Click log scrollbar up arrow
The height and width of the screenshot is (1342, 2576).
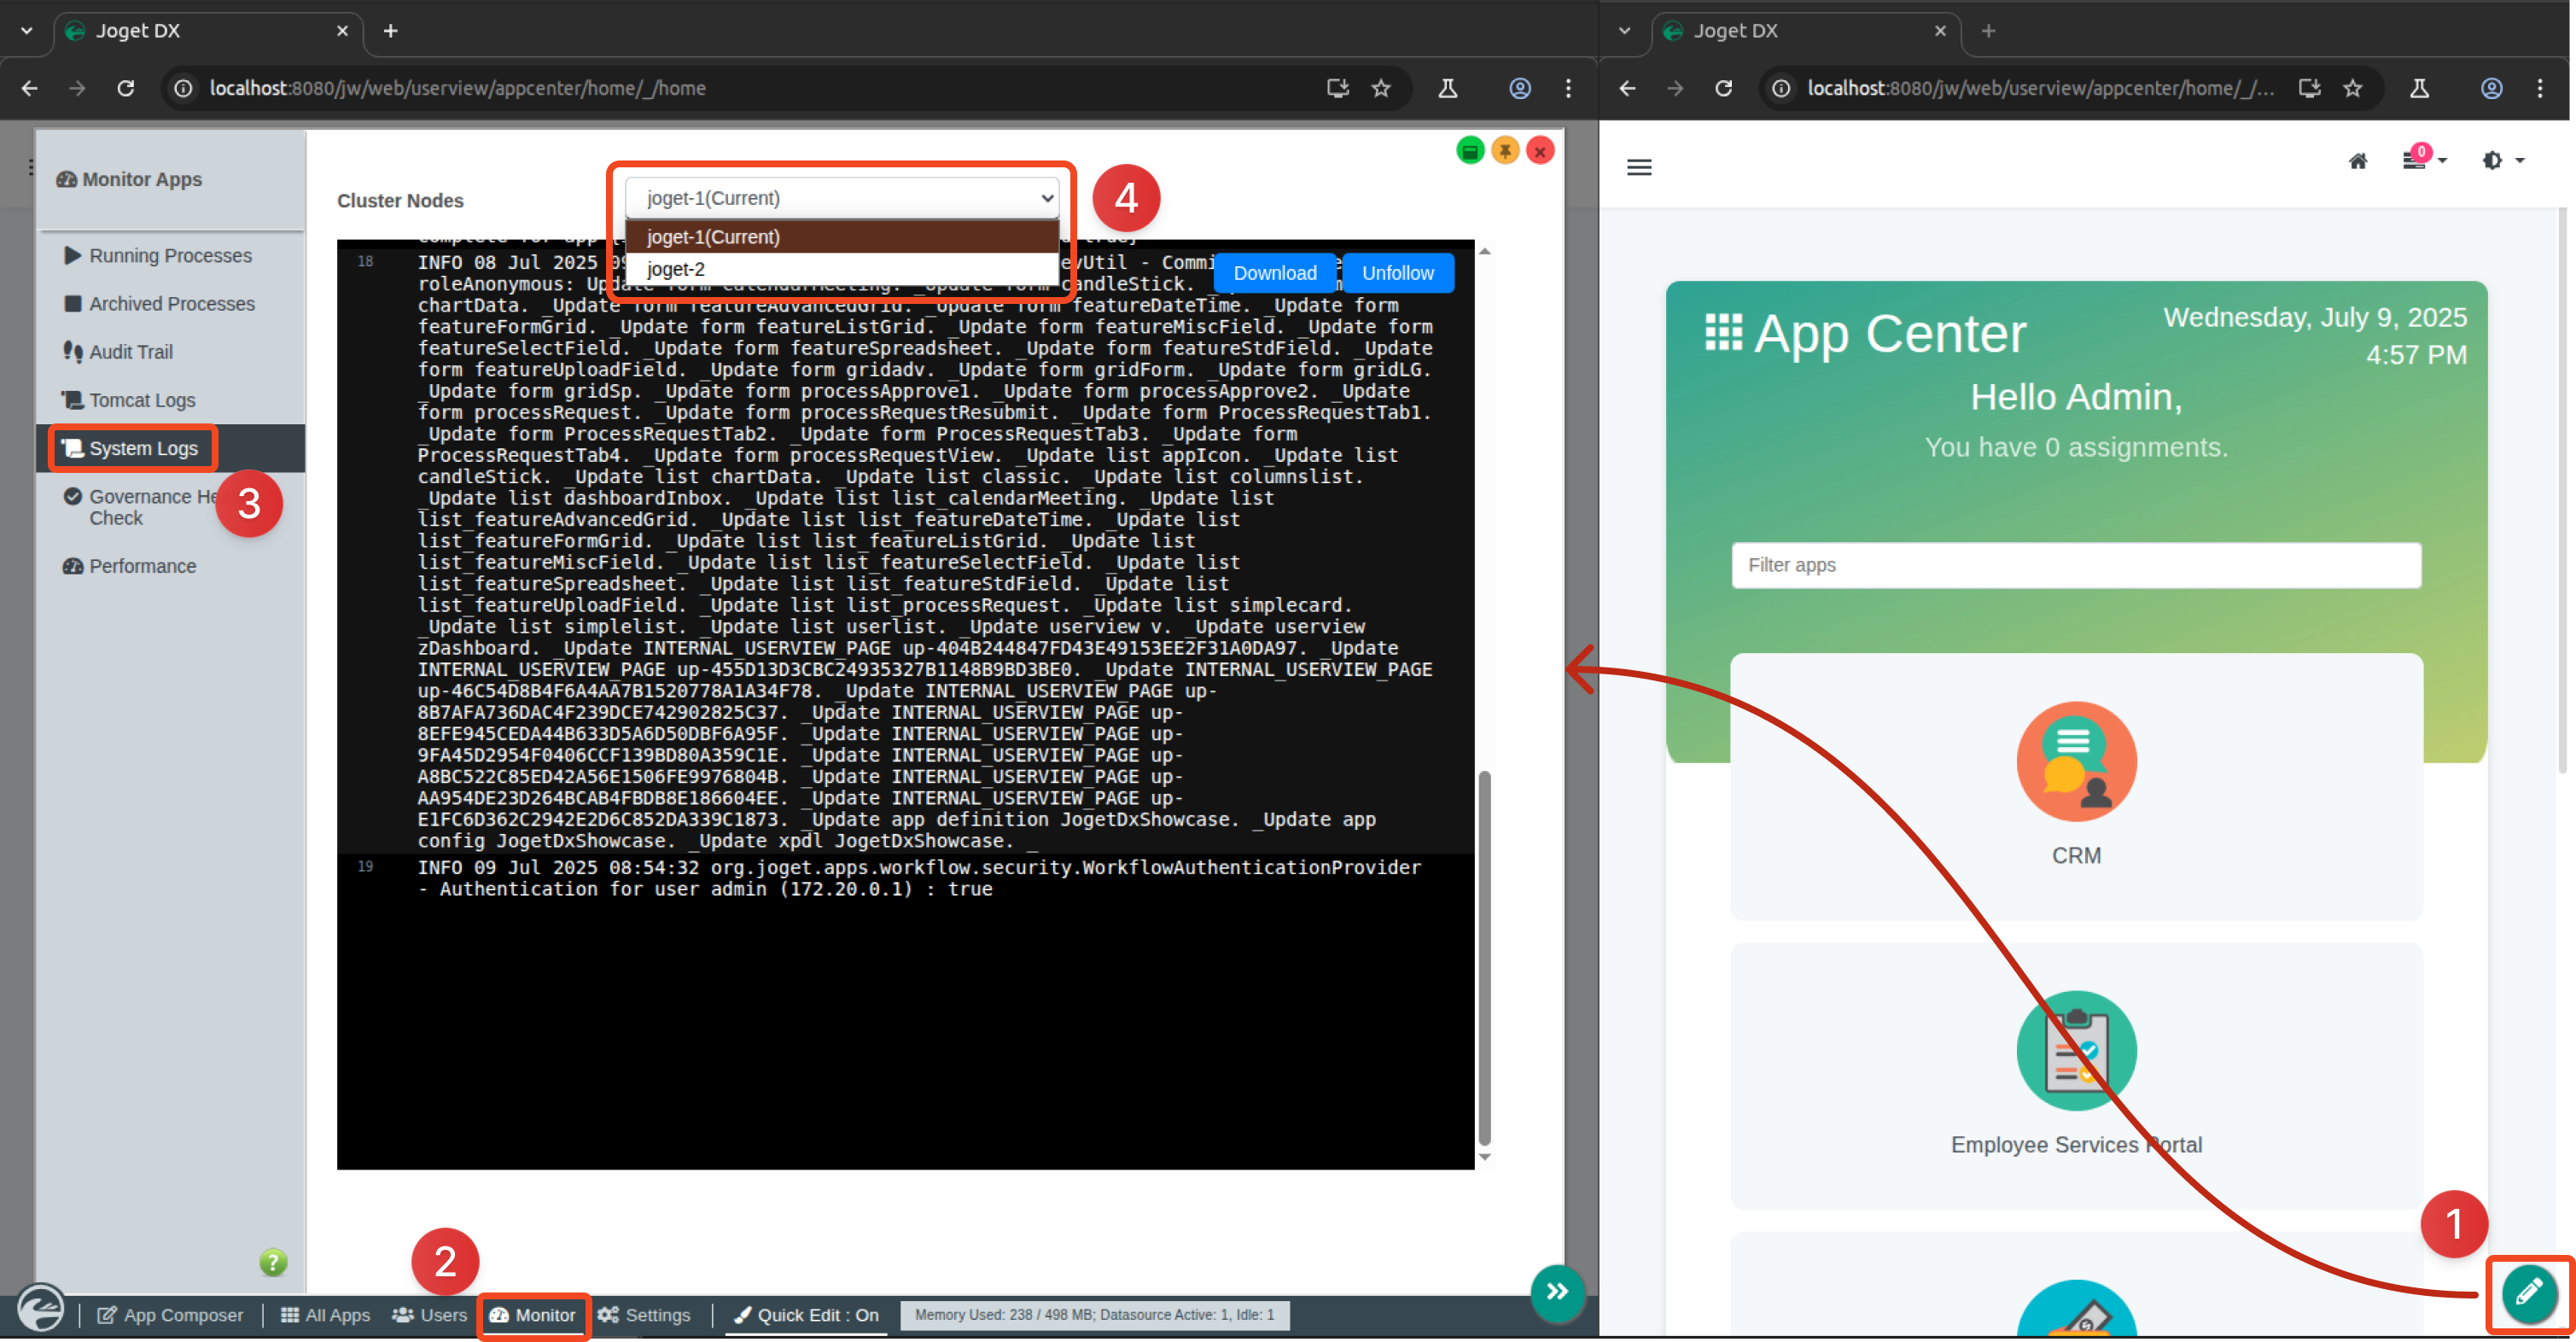[x=1485, y=251]
